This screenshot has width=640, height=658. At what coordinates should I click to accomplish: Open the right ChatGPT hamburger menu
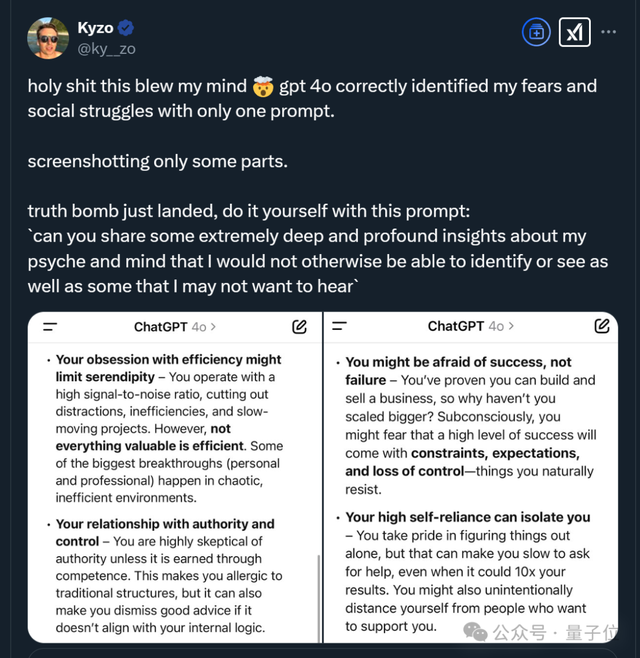(x=339, y=326)
